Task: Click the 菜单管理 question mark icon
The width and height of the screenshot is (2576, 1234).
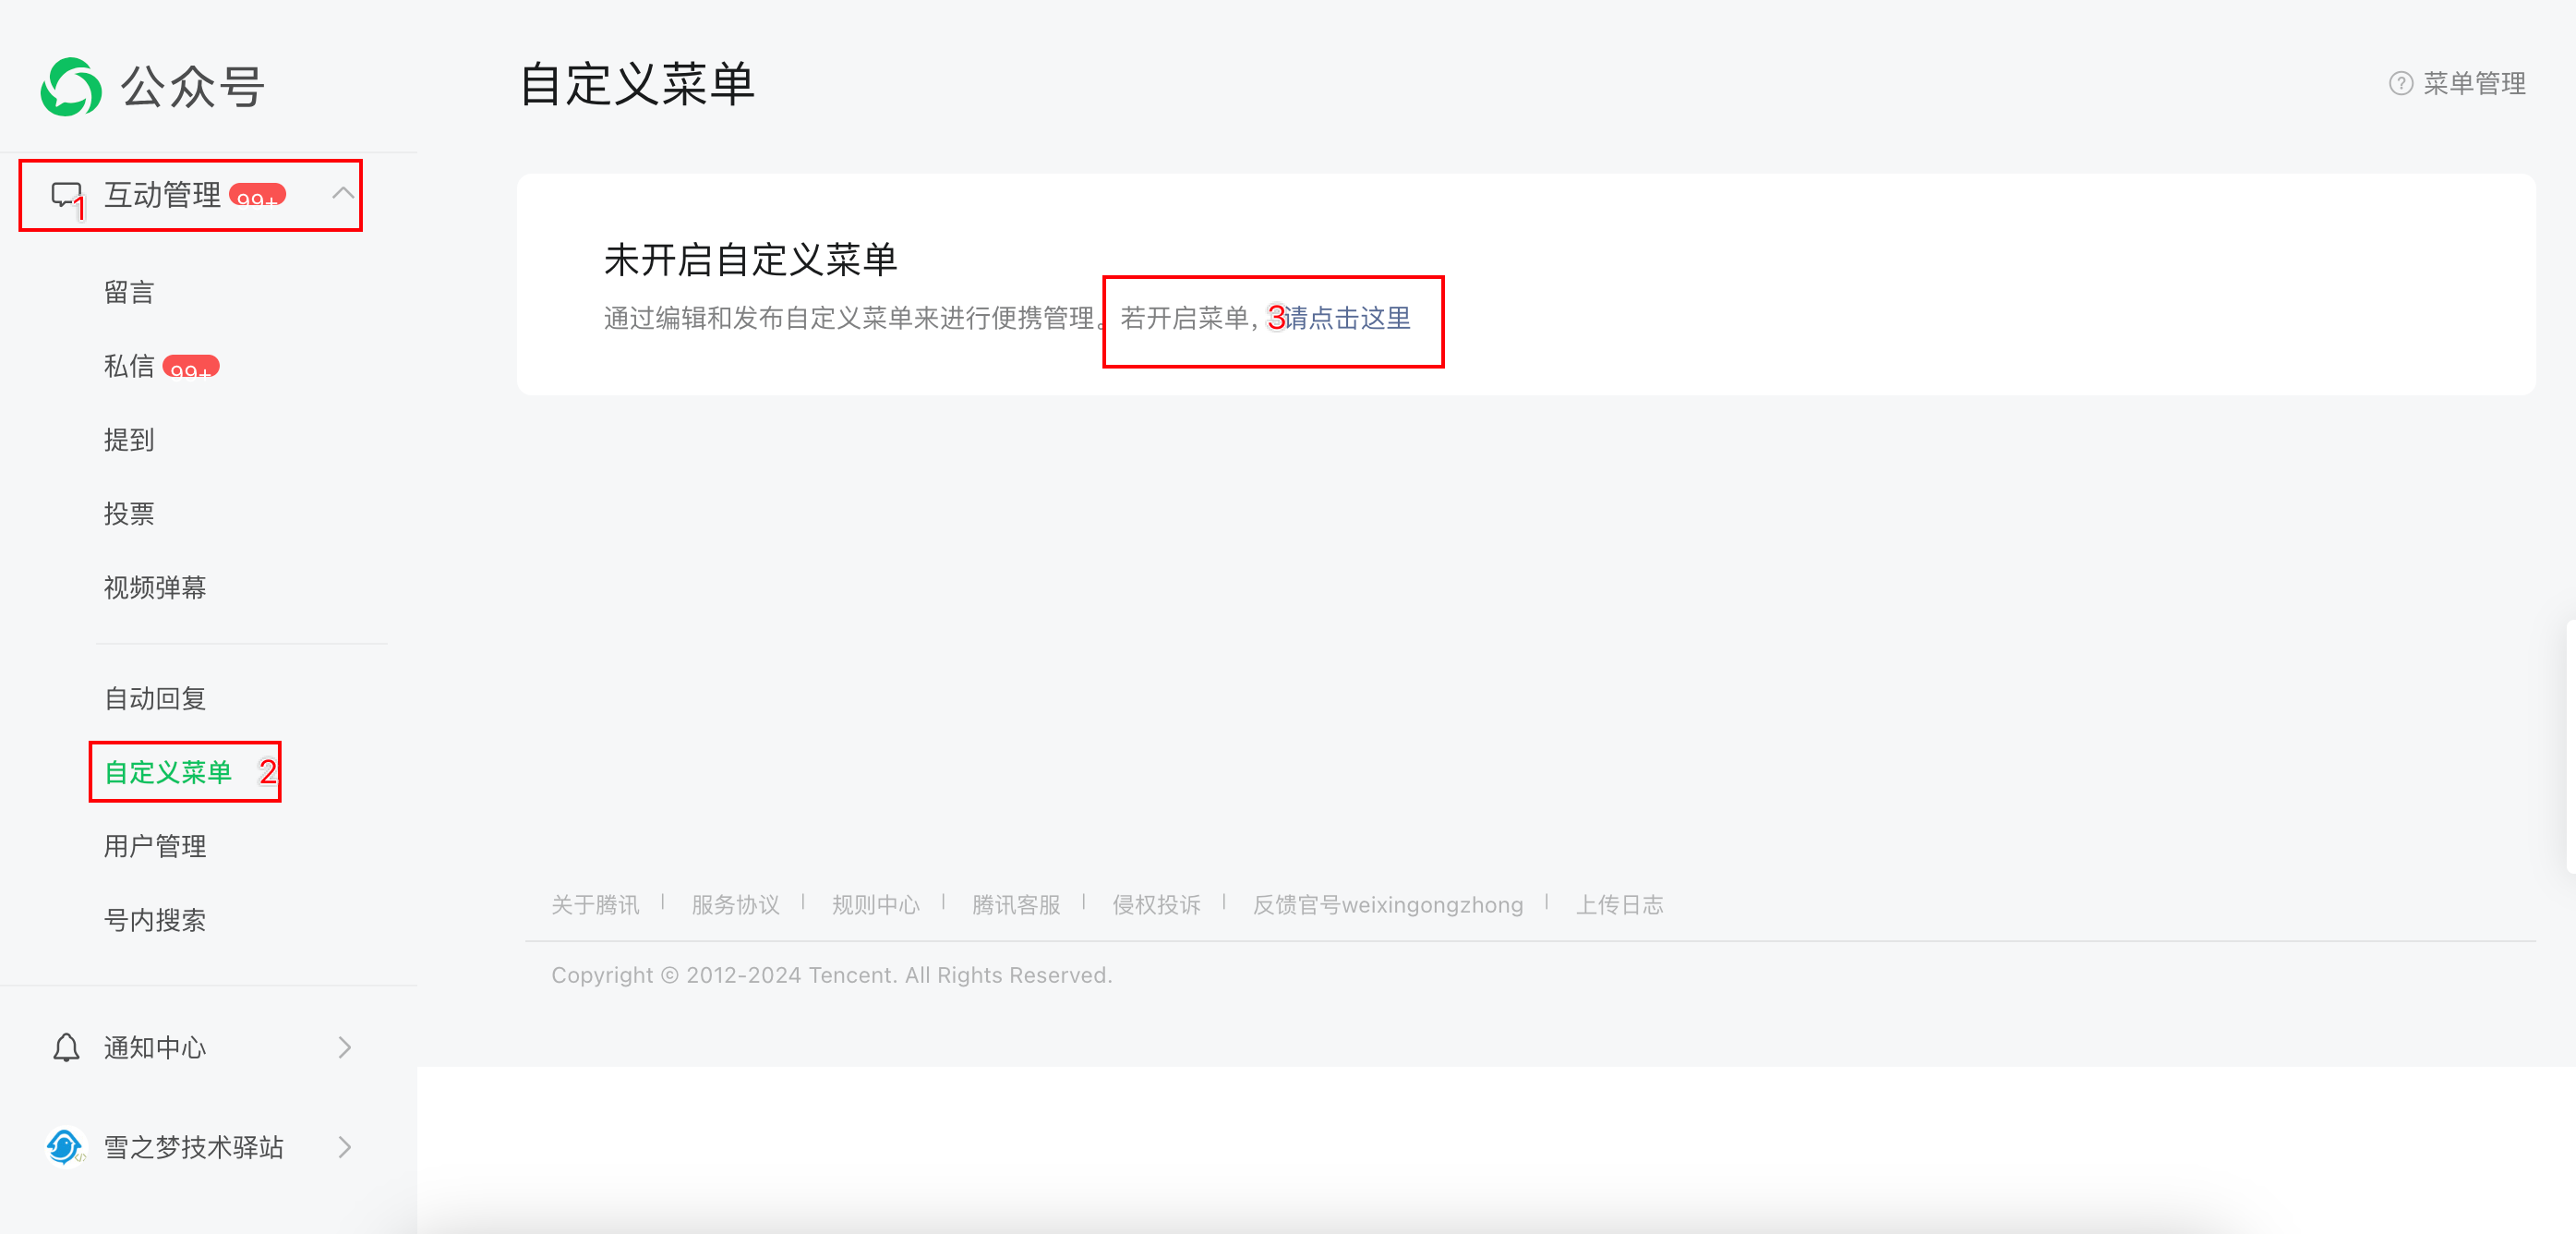Action: click(2400, 84)
